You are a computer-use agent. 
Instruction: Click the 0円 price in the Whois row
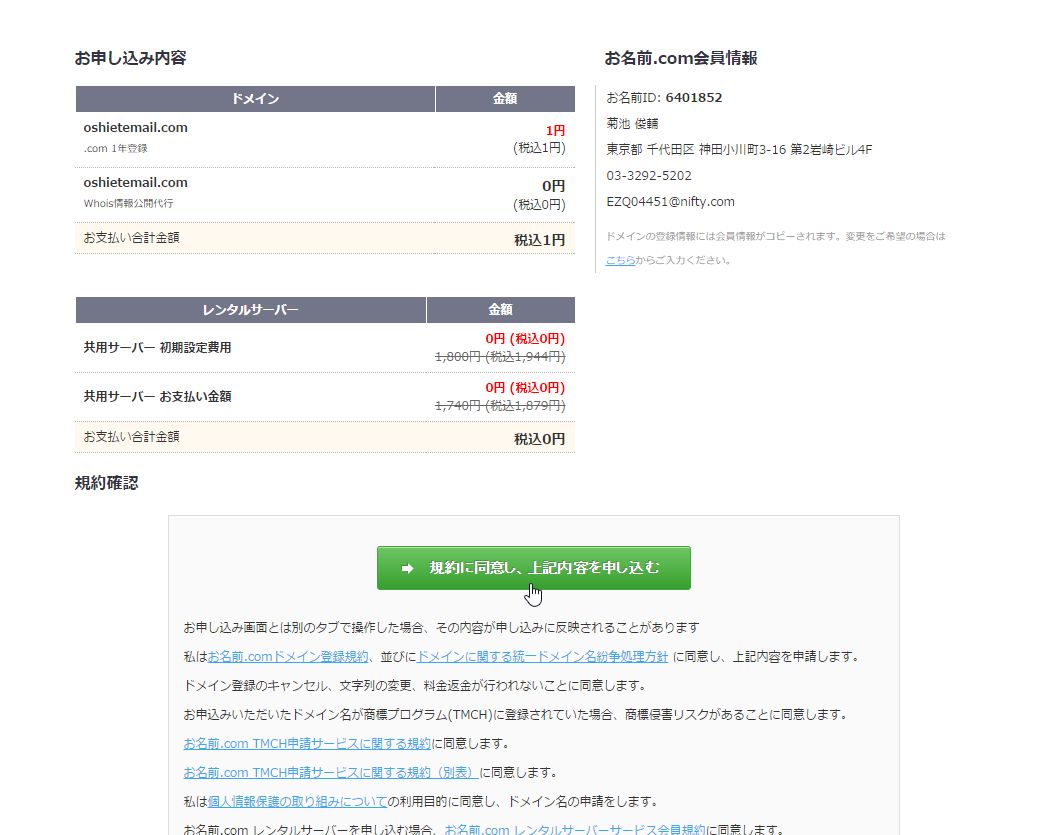(x=554, y=186)
